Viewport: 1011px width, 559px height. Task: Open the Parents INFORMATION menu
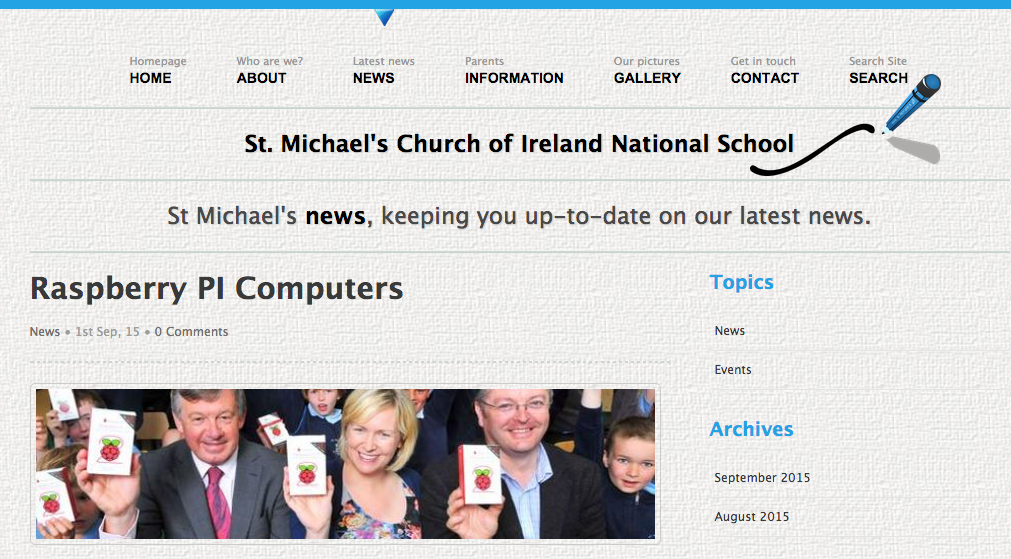click(x=514, y=70)
